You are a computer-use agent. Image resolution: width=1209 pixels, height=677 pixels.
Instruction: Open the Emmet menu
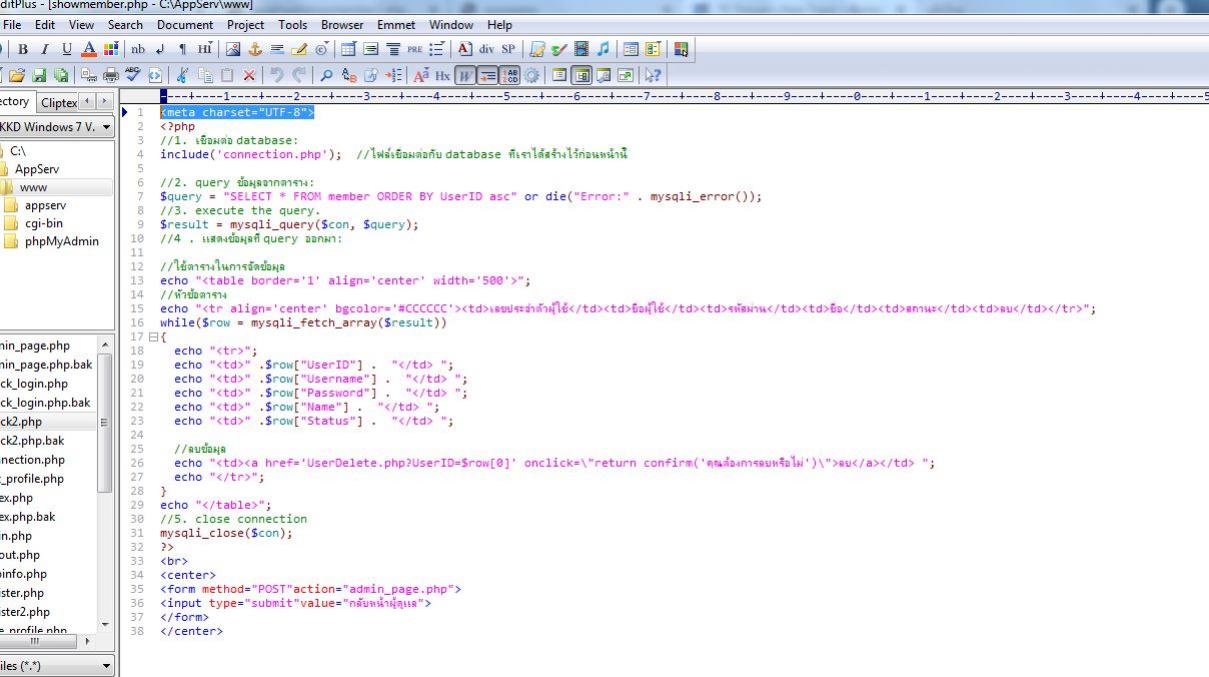397,25
